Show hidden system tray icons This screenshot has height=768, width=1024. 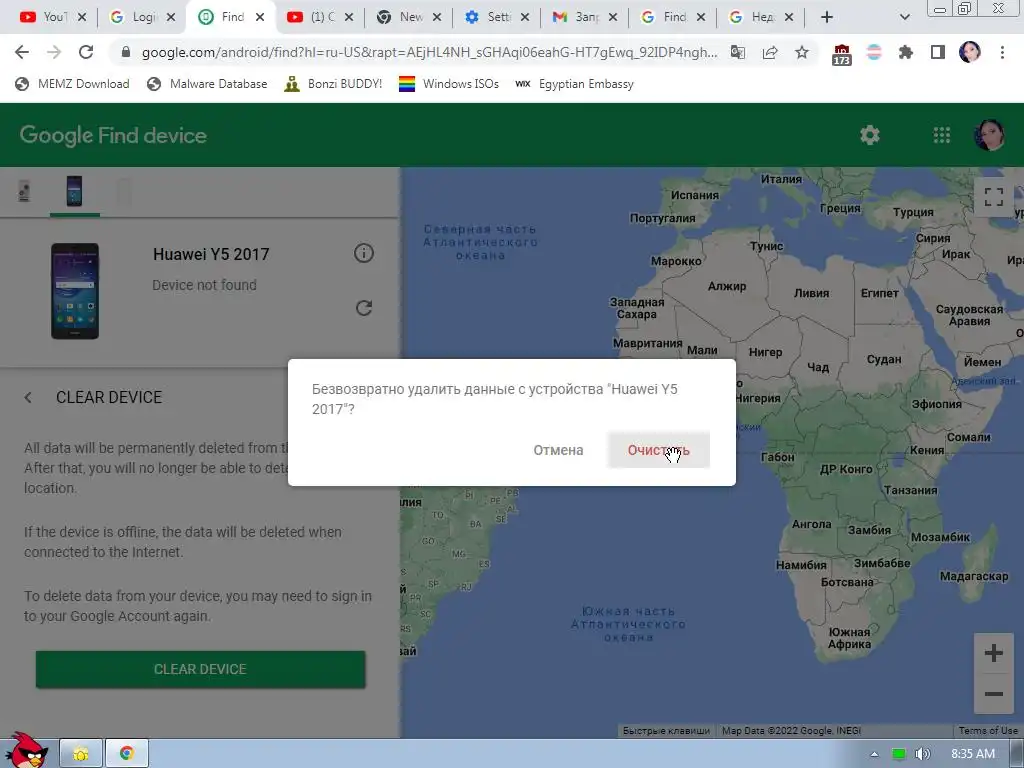point(874,754)
